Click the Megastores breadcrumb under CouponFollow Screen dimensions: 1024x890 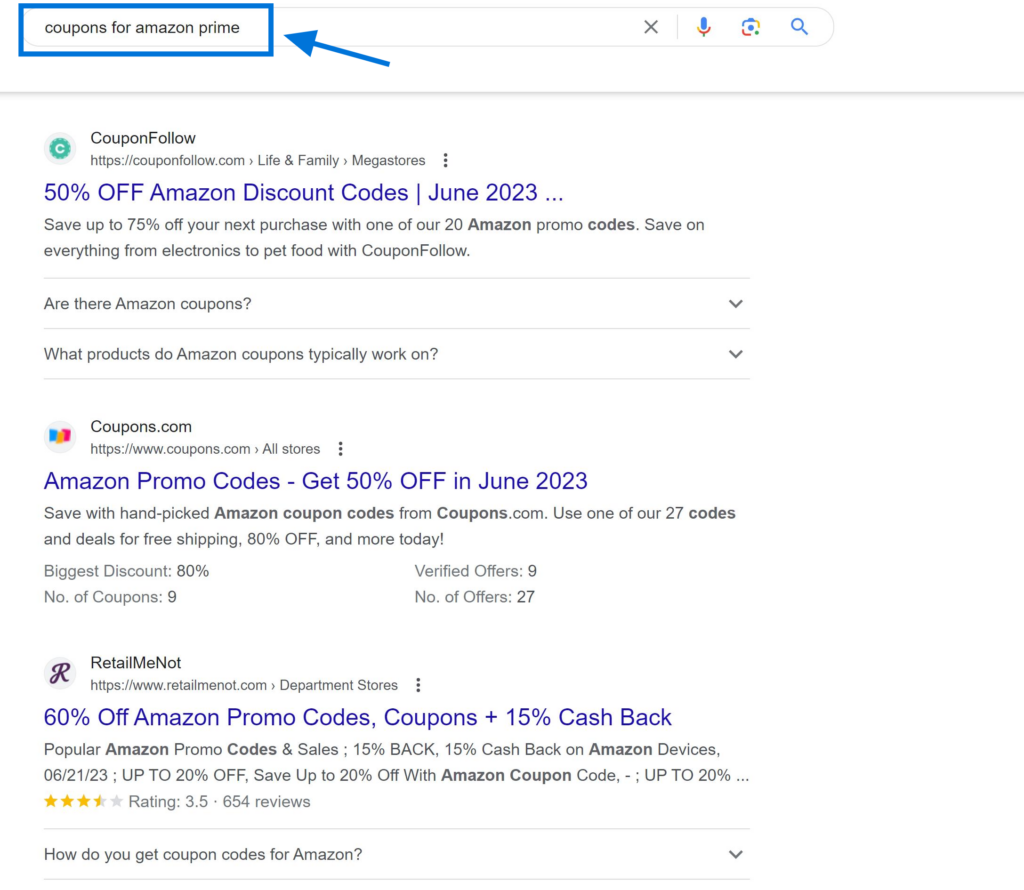(388, 160)
